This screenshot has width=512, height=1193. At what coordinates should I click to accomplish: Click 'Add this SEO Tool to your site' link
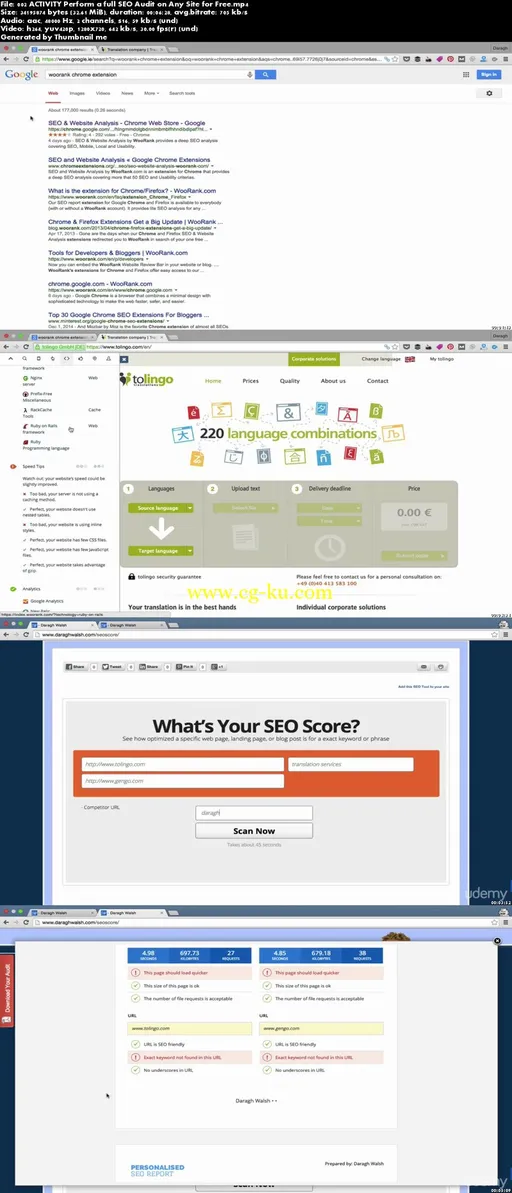point(425,686)
